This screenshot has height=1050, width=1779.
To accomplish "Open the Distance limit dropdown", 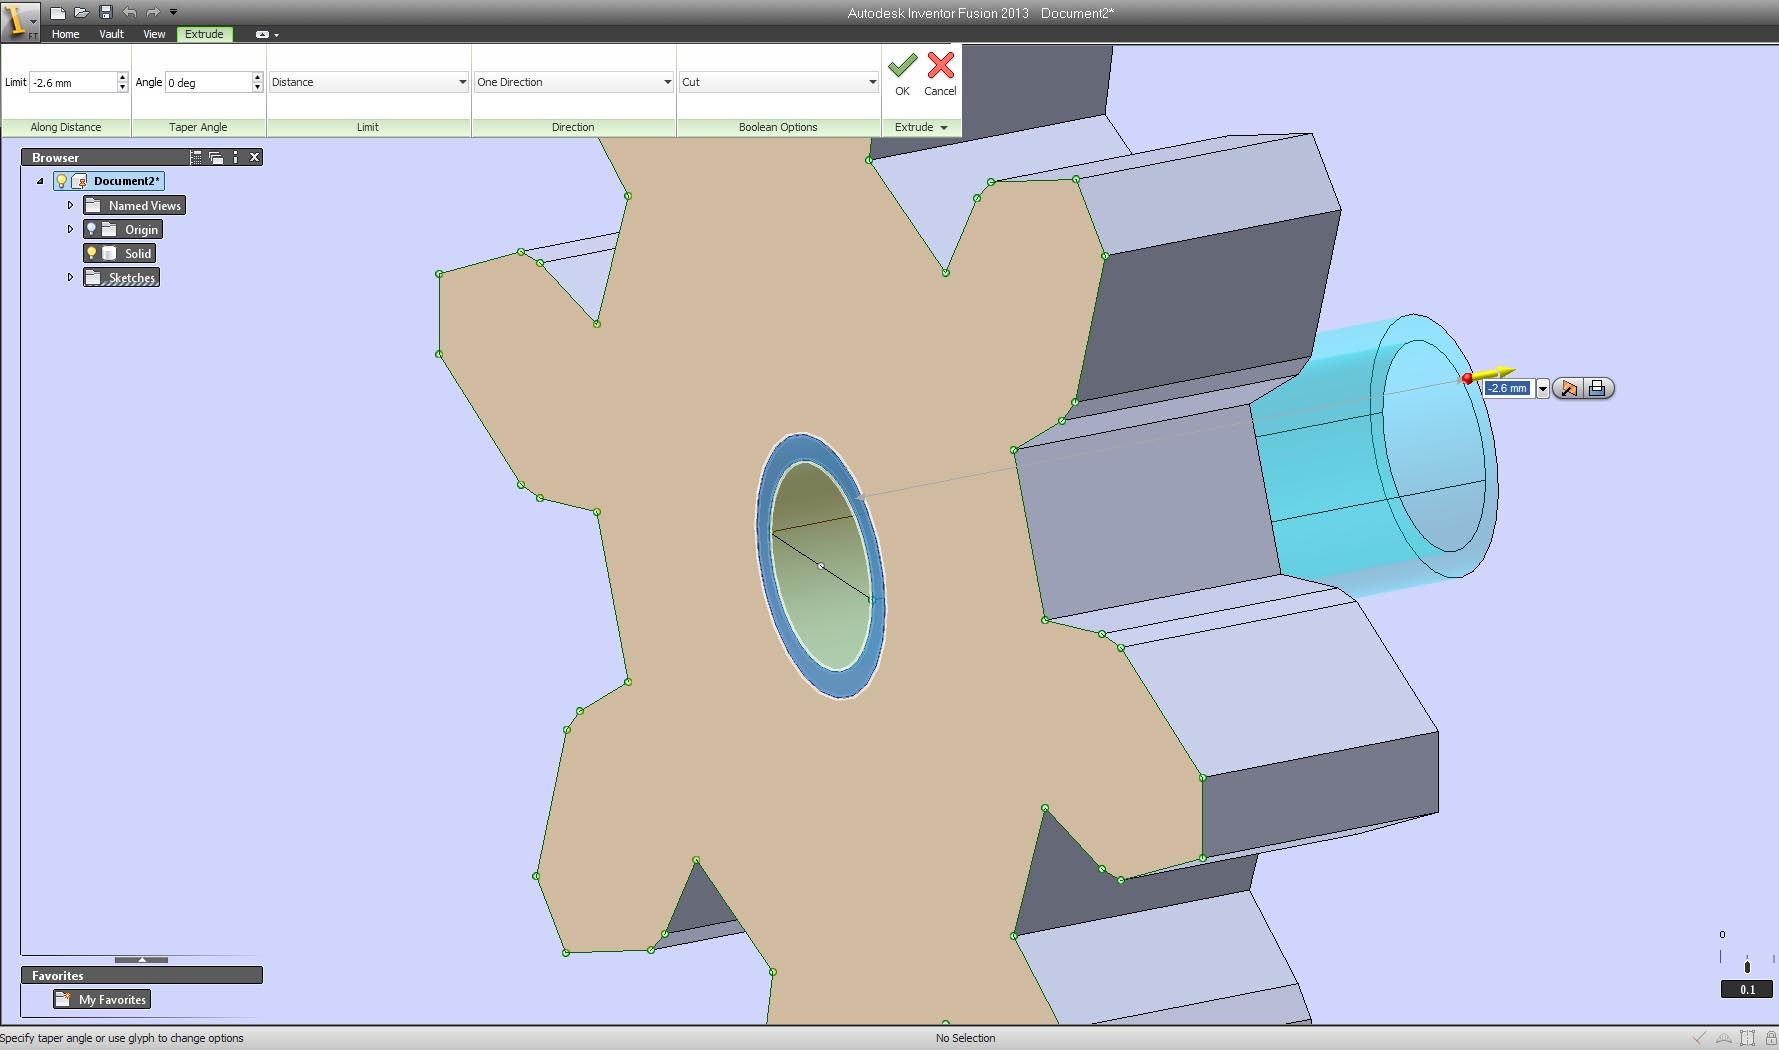I will 464,82.
